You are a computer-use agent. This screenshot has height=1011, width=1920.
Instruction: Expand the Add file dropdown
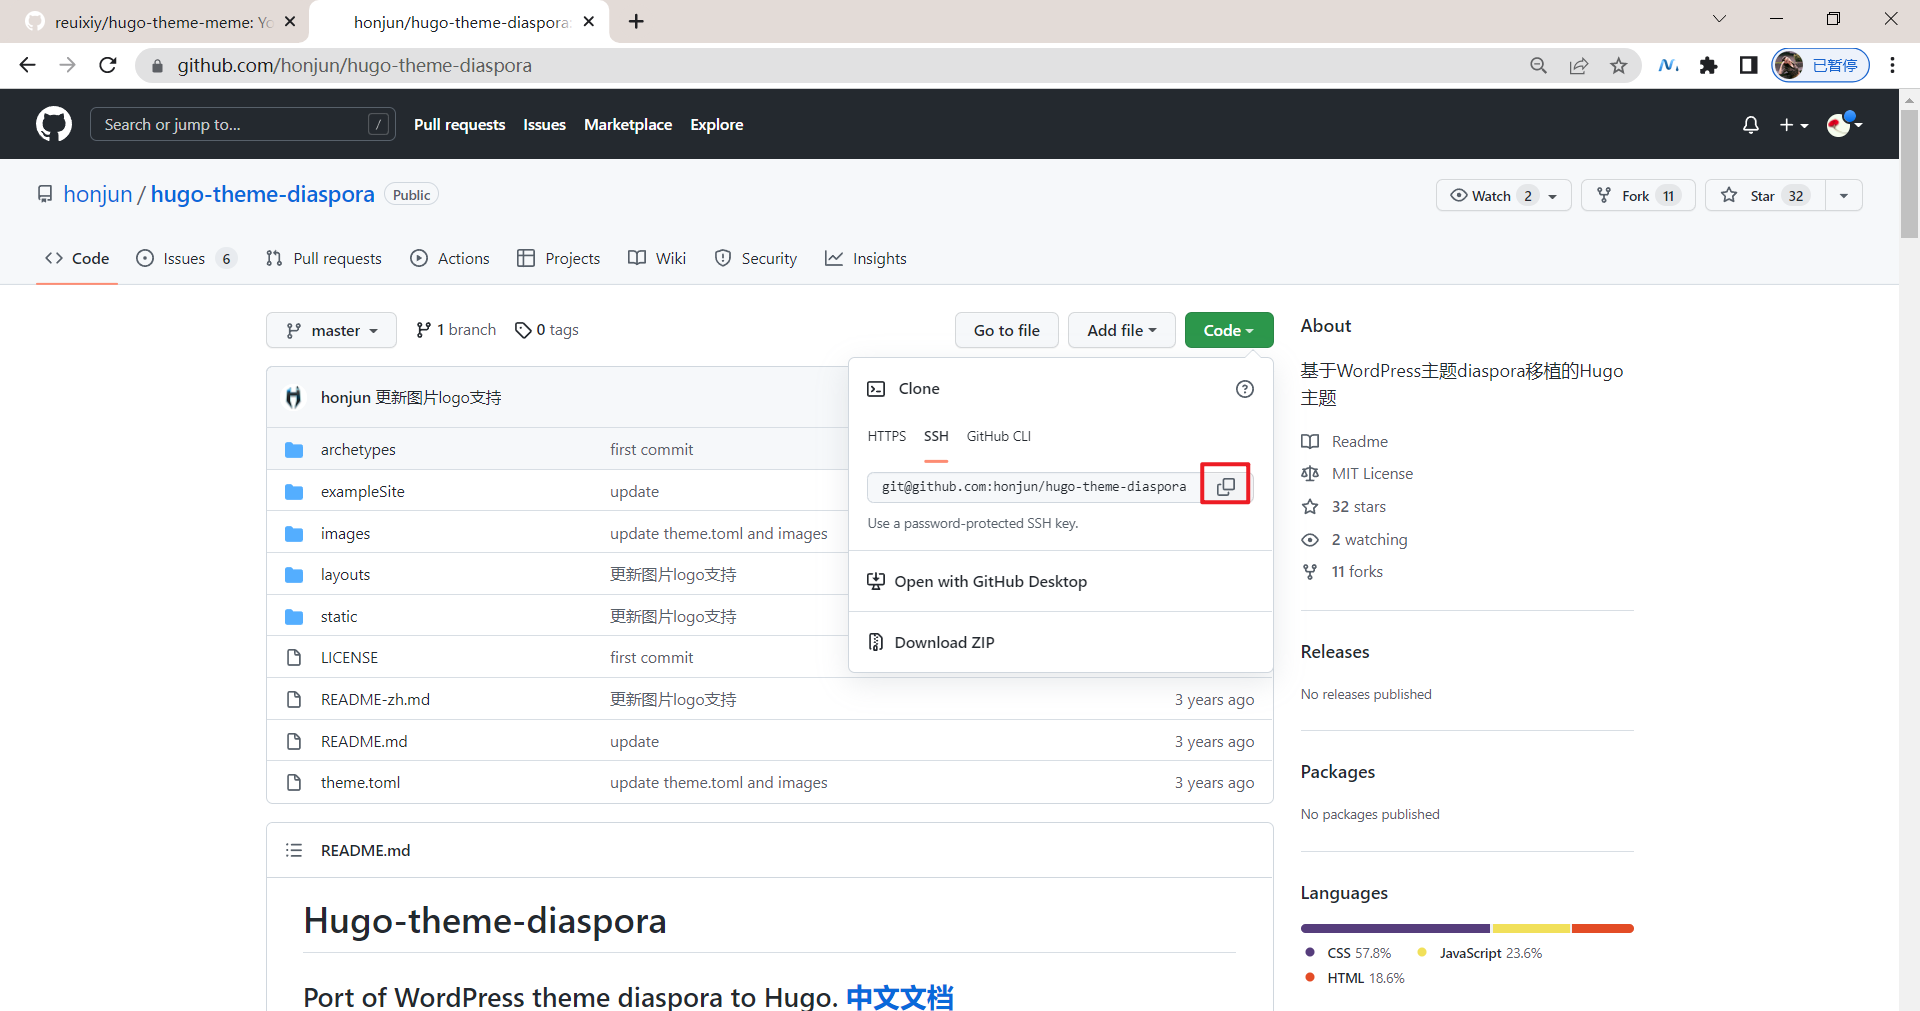point(1121,330)
